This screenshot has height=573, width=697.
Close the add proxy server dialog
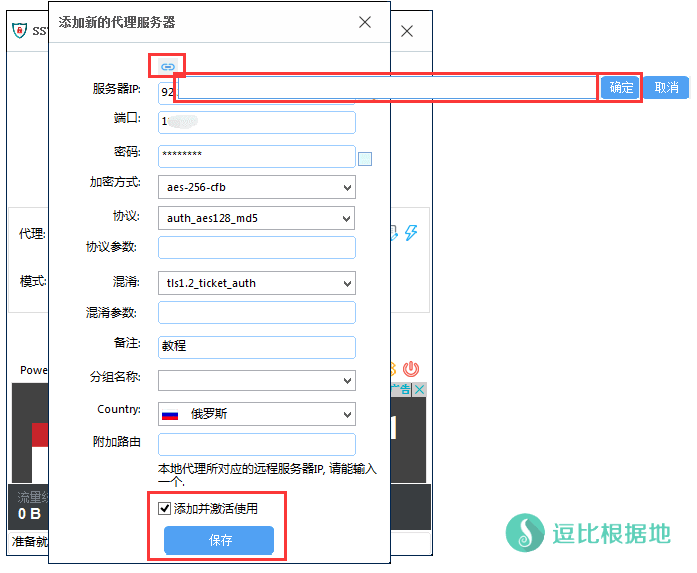tap(365, 22)
